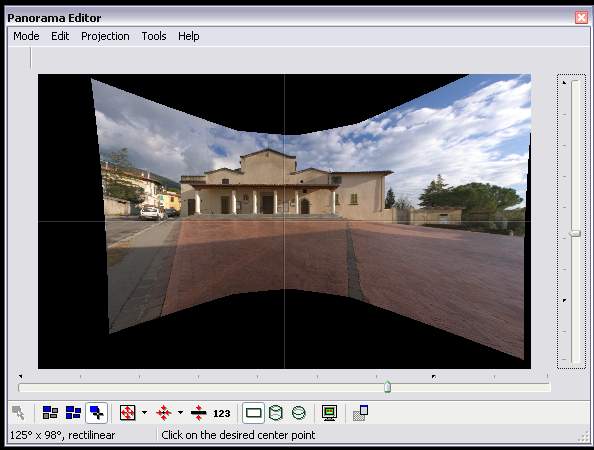Click the vertical field of view slider handle
Image resolution: width=594 pixels, height=450 pixels.
[575, 233]
